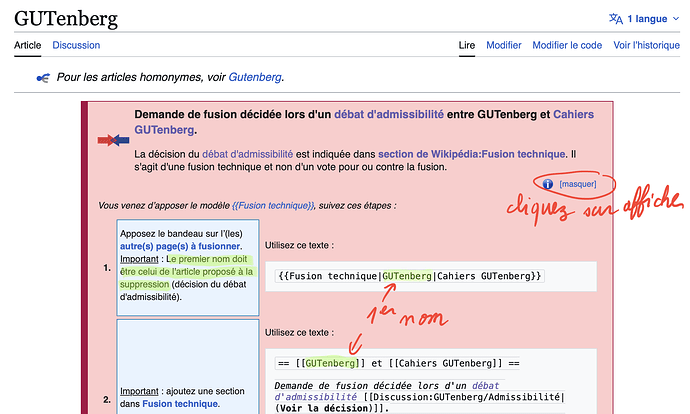Click the underlined 'Important' in step 2
The image size is (690, 414).
(139, 391)
